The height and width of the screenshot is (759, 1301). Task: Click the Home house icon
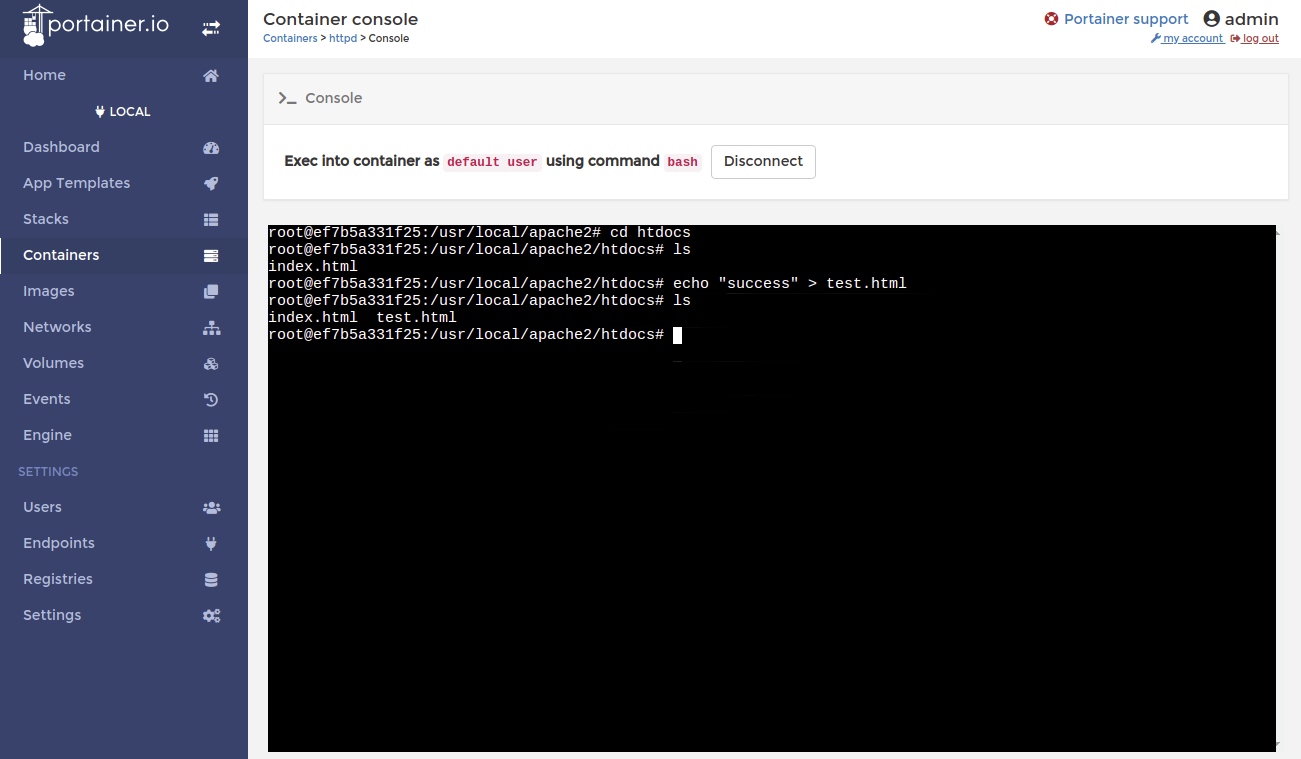tap(211, 76)
